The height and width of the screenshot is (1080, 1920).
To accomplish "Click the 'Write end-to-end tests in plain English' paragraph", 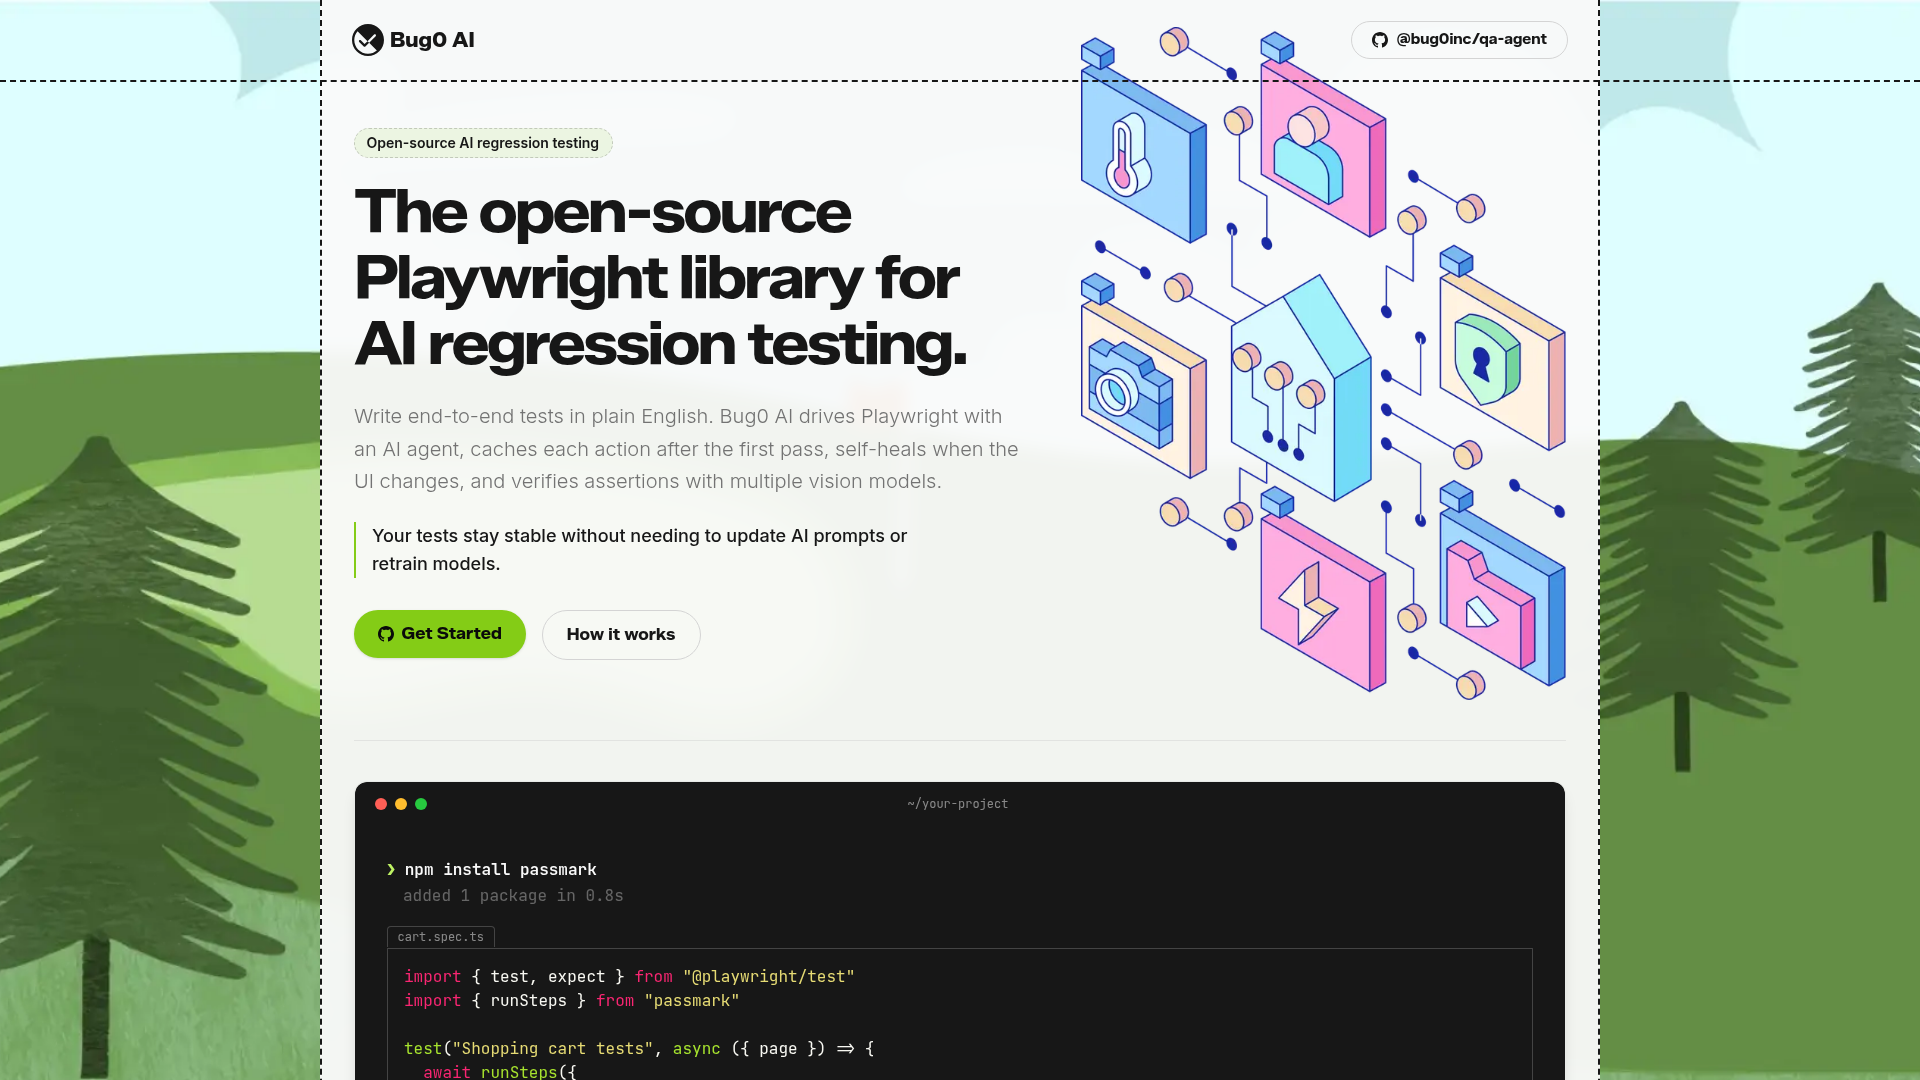I will [686, 449].
